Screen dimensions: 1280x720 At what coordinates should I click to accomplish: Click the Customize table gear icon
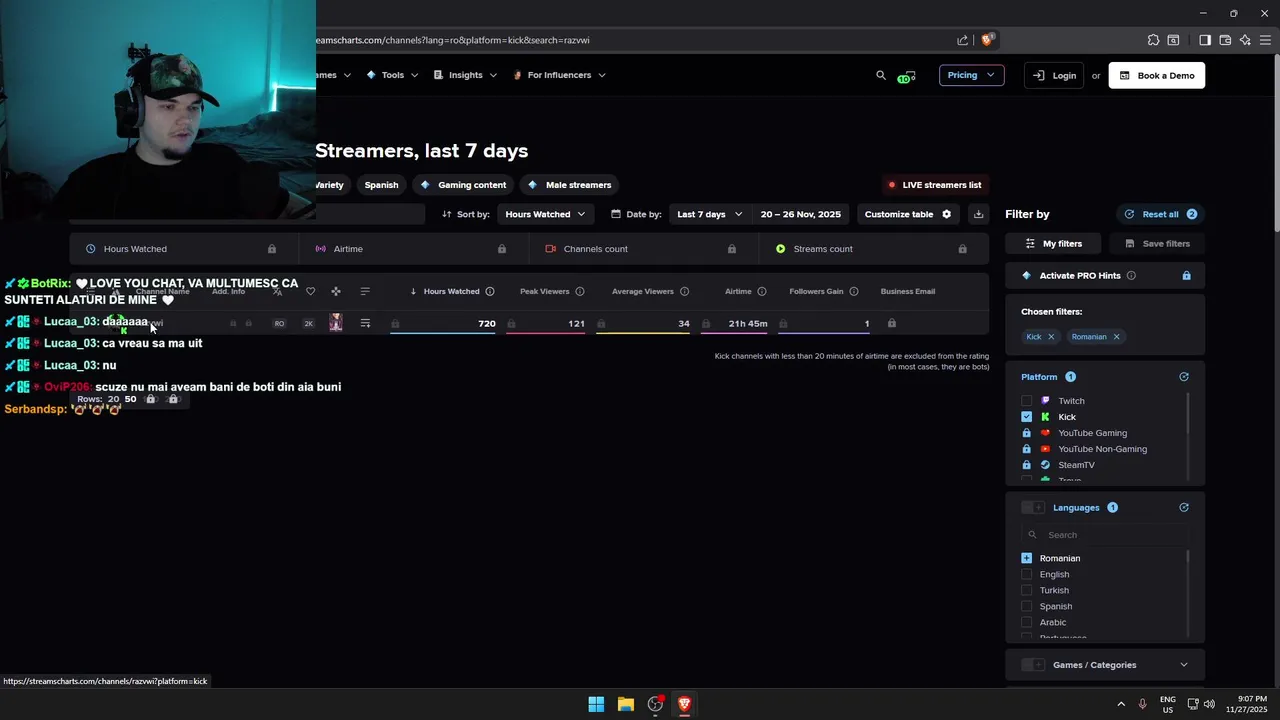[947, 214]
